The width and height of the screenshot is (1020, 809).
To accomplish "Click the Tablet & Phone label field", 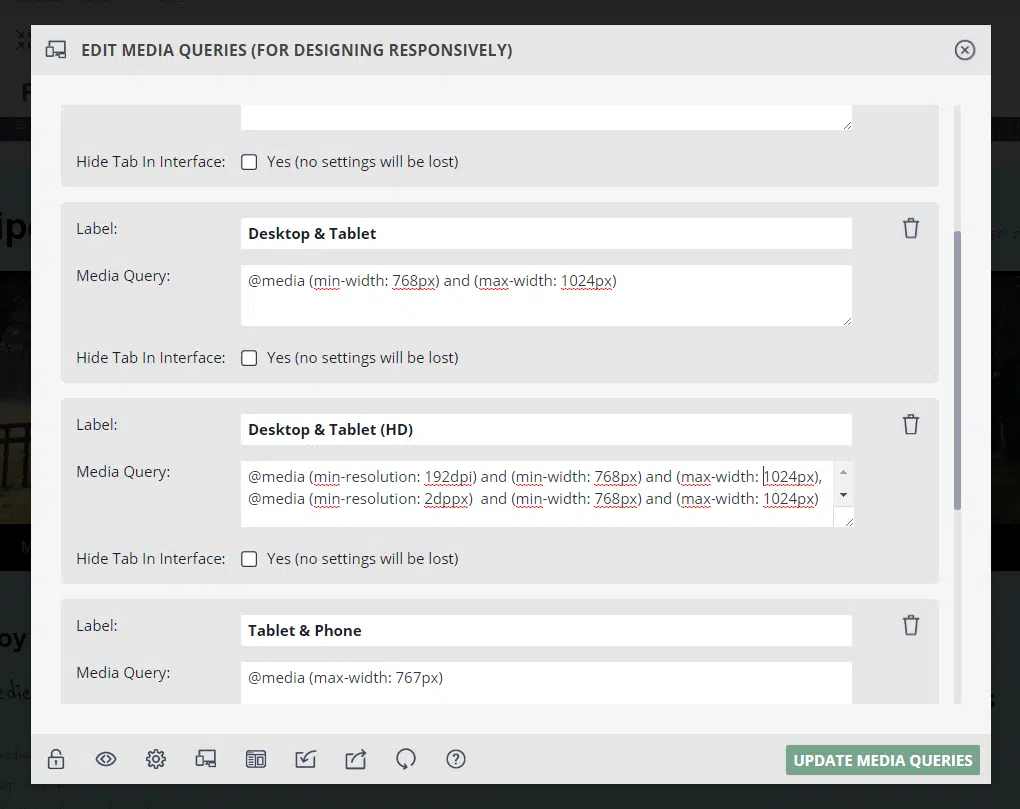I will [x=546, y=631].
